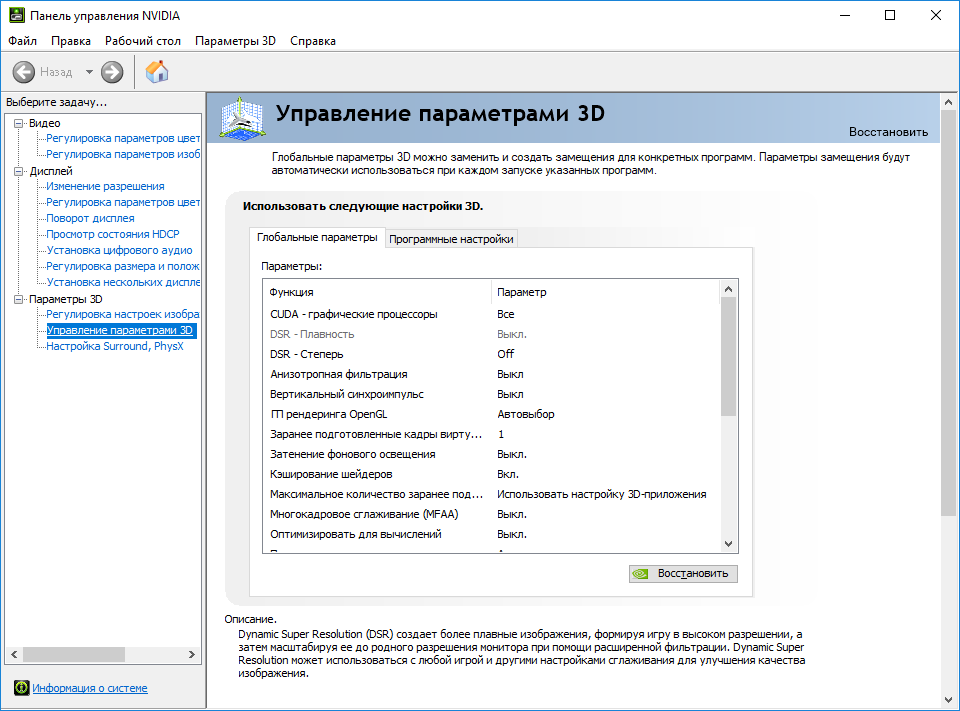The image size is (960, 711).
Task: Open the Правка menu
Action: [71, 41]
